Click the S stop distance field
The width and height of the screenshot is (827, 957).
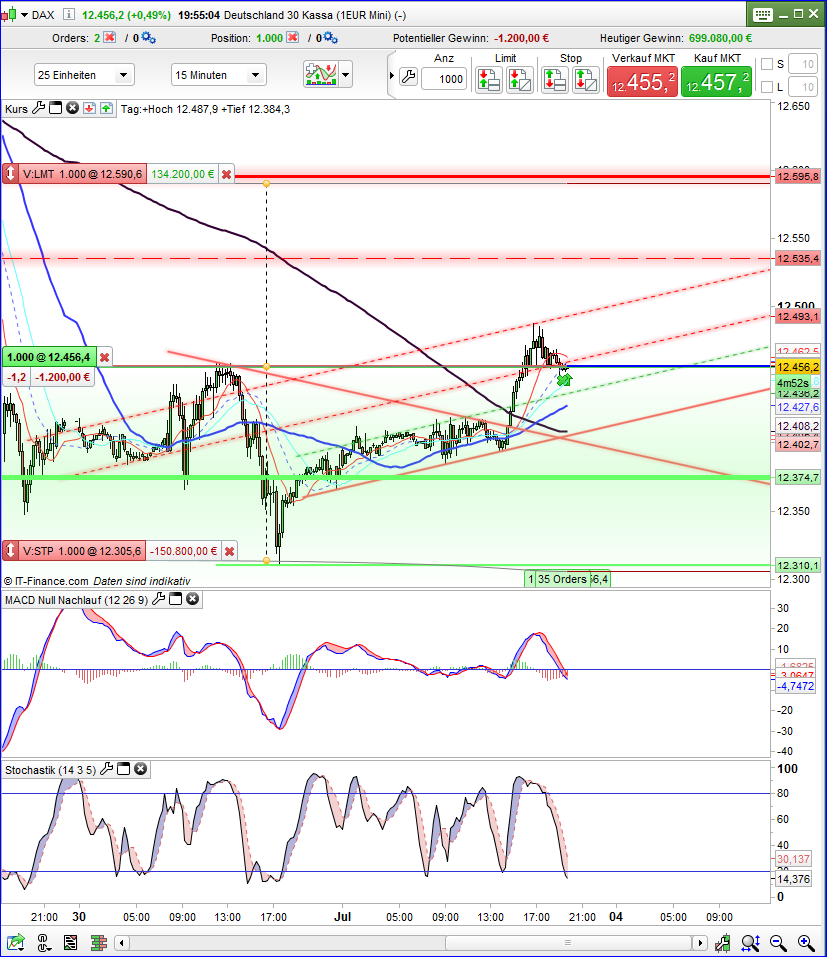coord(803,64)
